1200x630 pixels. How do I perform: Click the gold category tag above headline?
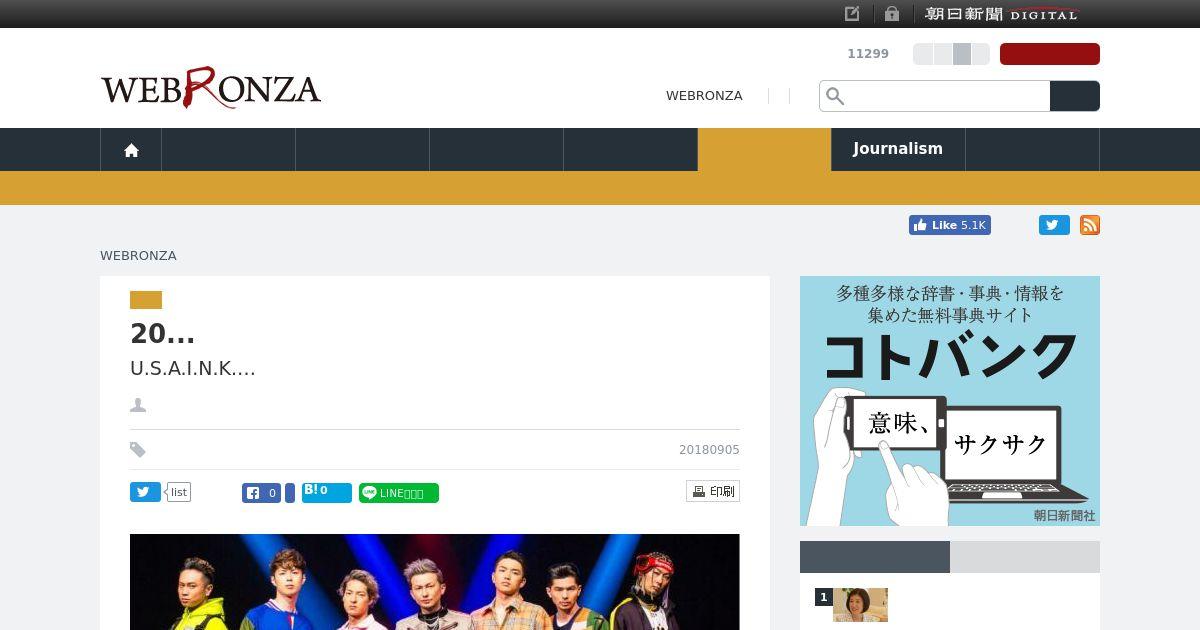tap(146, 300)
